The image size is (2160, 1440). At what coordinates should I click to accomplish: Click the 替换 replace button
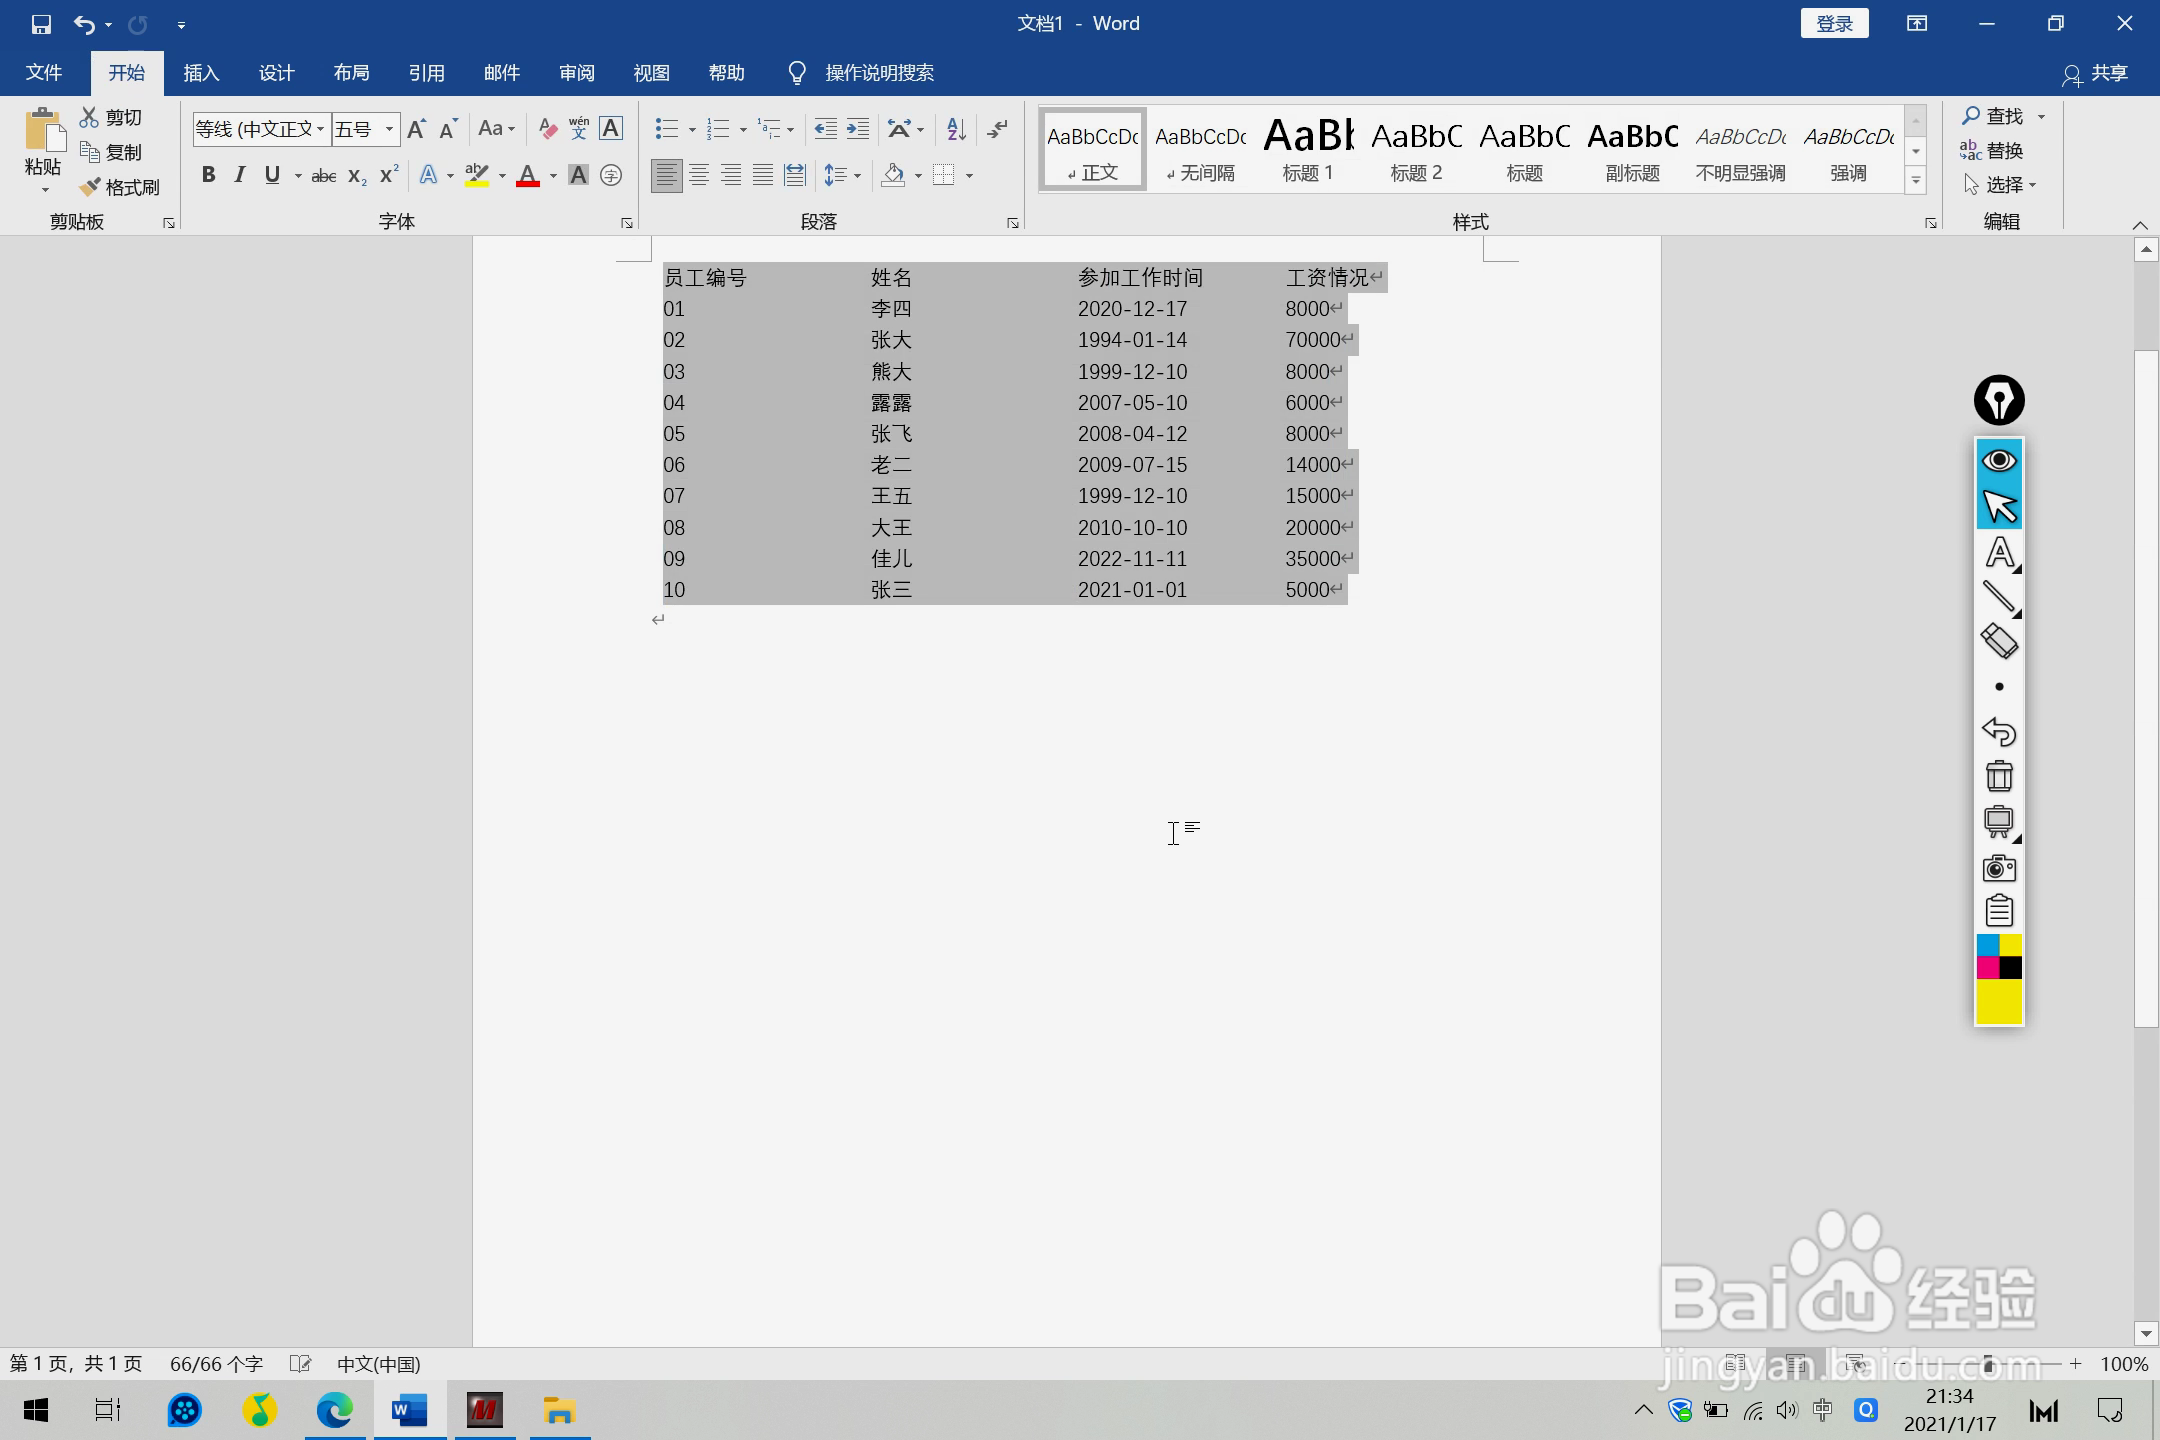1992,151
